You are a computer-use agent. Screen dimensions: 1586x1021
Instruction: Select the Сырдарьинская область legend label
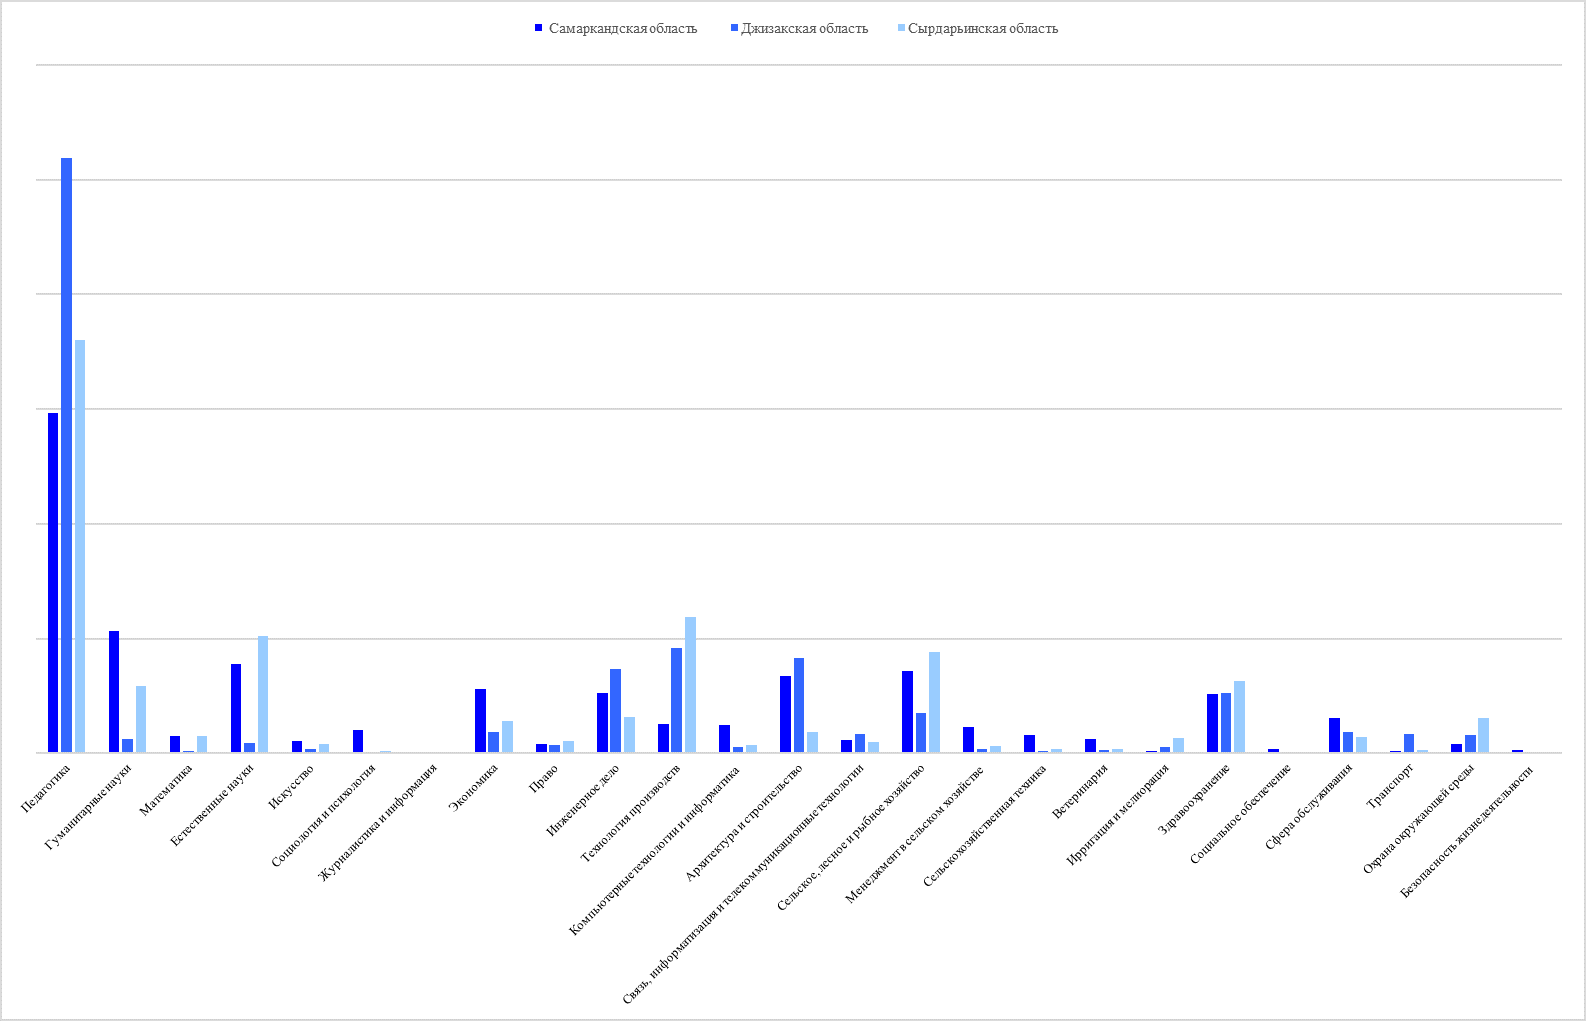pos(982,29)
